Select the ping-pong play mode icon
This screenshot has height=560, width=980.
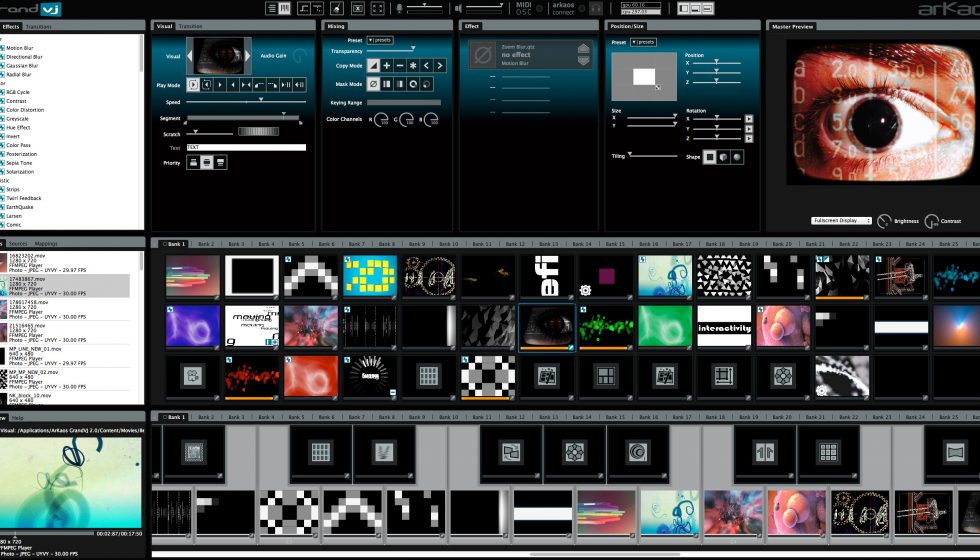pos(246,84)
